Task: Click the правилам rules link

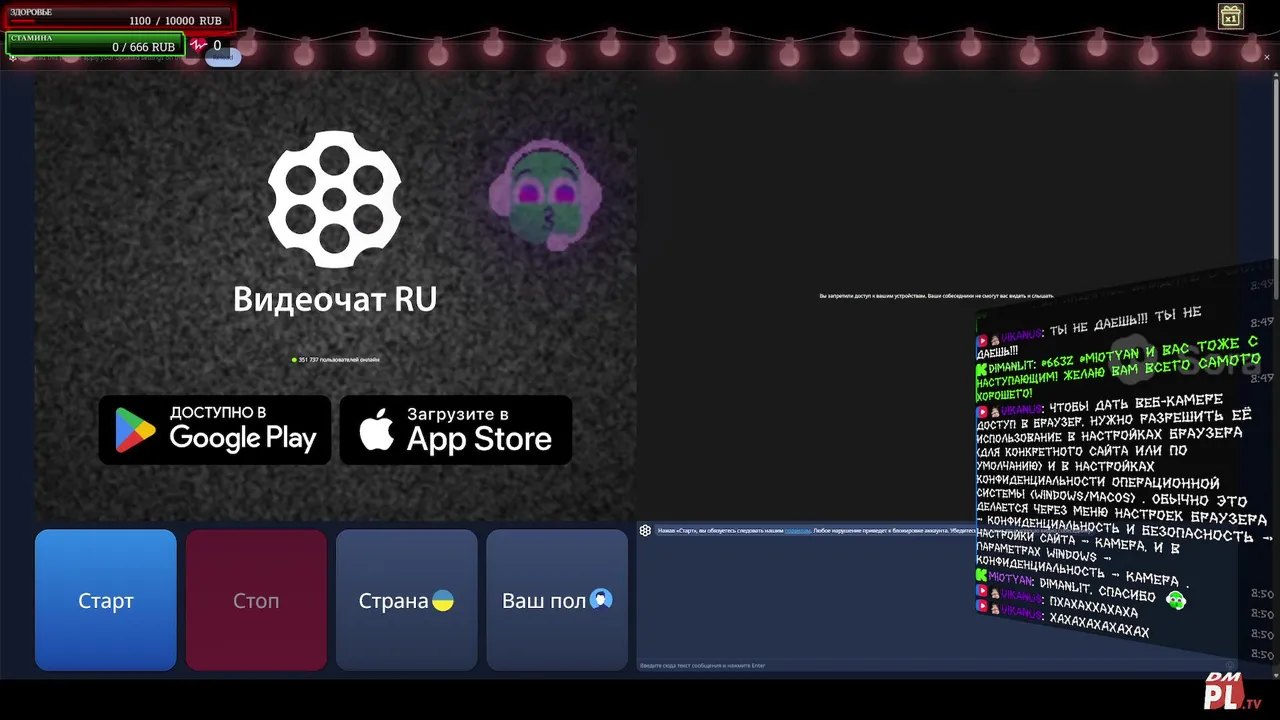Action: (797, 531)
